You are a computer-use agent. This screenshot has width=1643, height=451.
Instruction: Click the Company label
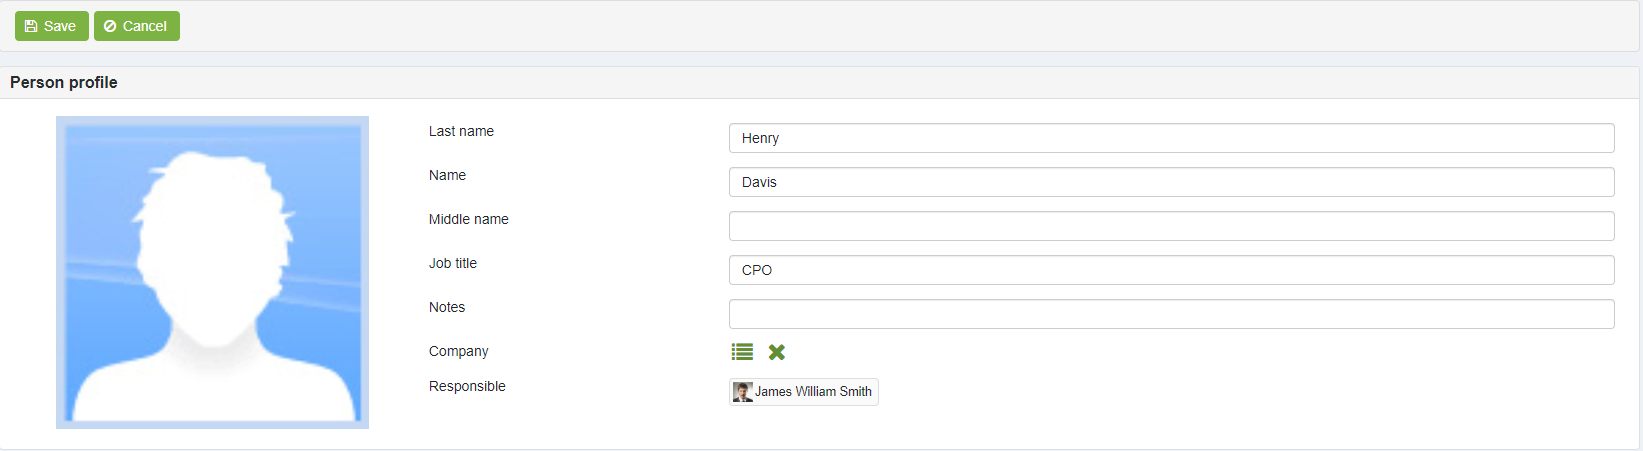pyautogui.click(x=459, y=351)
